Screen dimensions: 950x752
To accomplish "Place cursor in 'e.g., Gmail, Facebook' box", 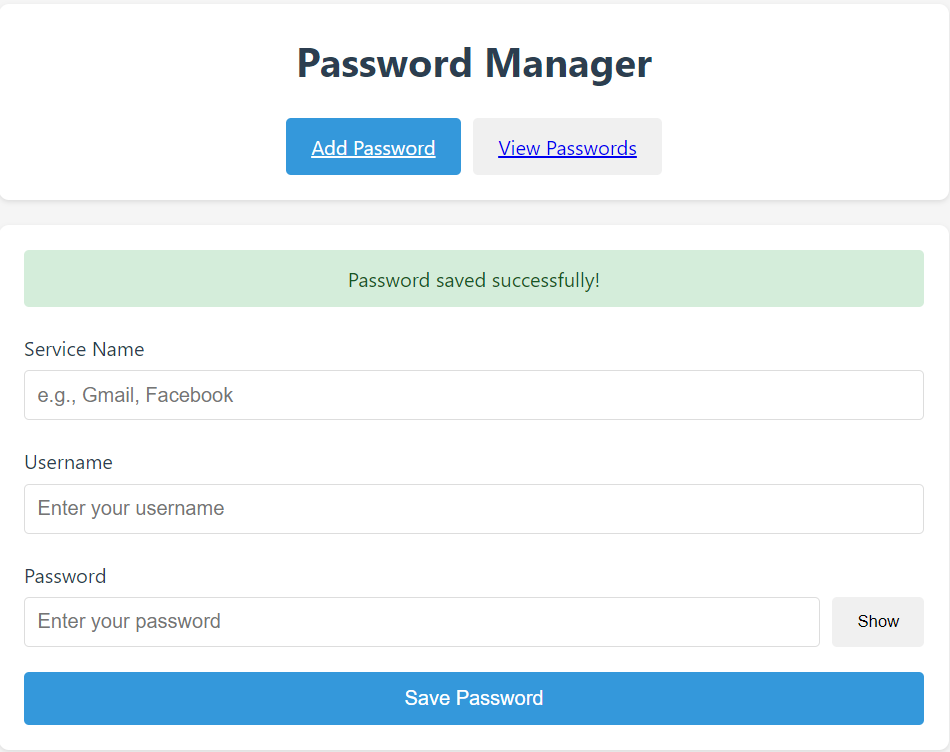I will (x=473, y=395).
